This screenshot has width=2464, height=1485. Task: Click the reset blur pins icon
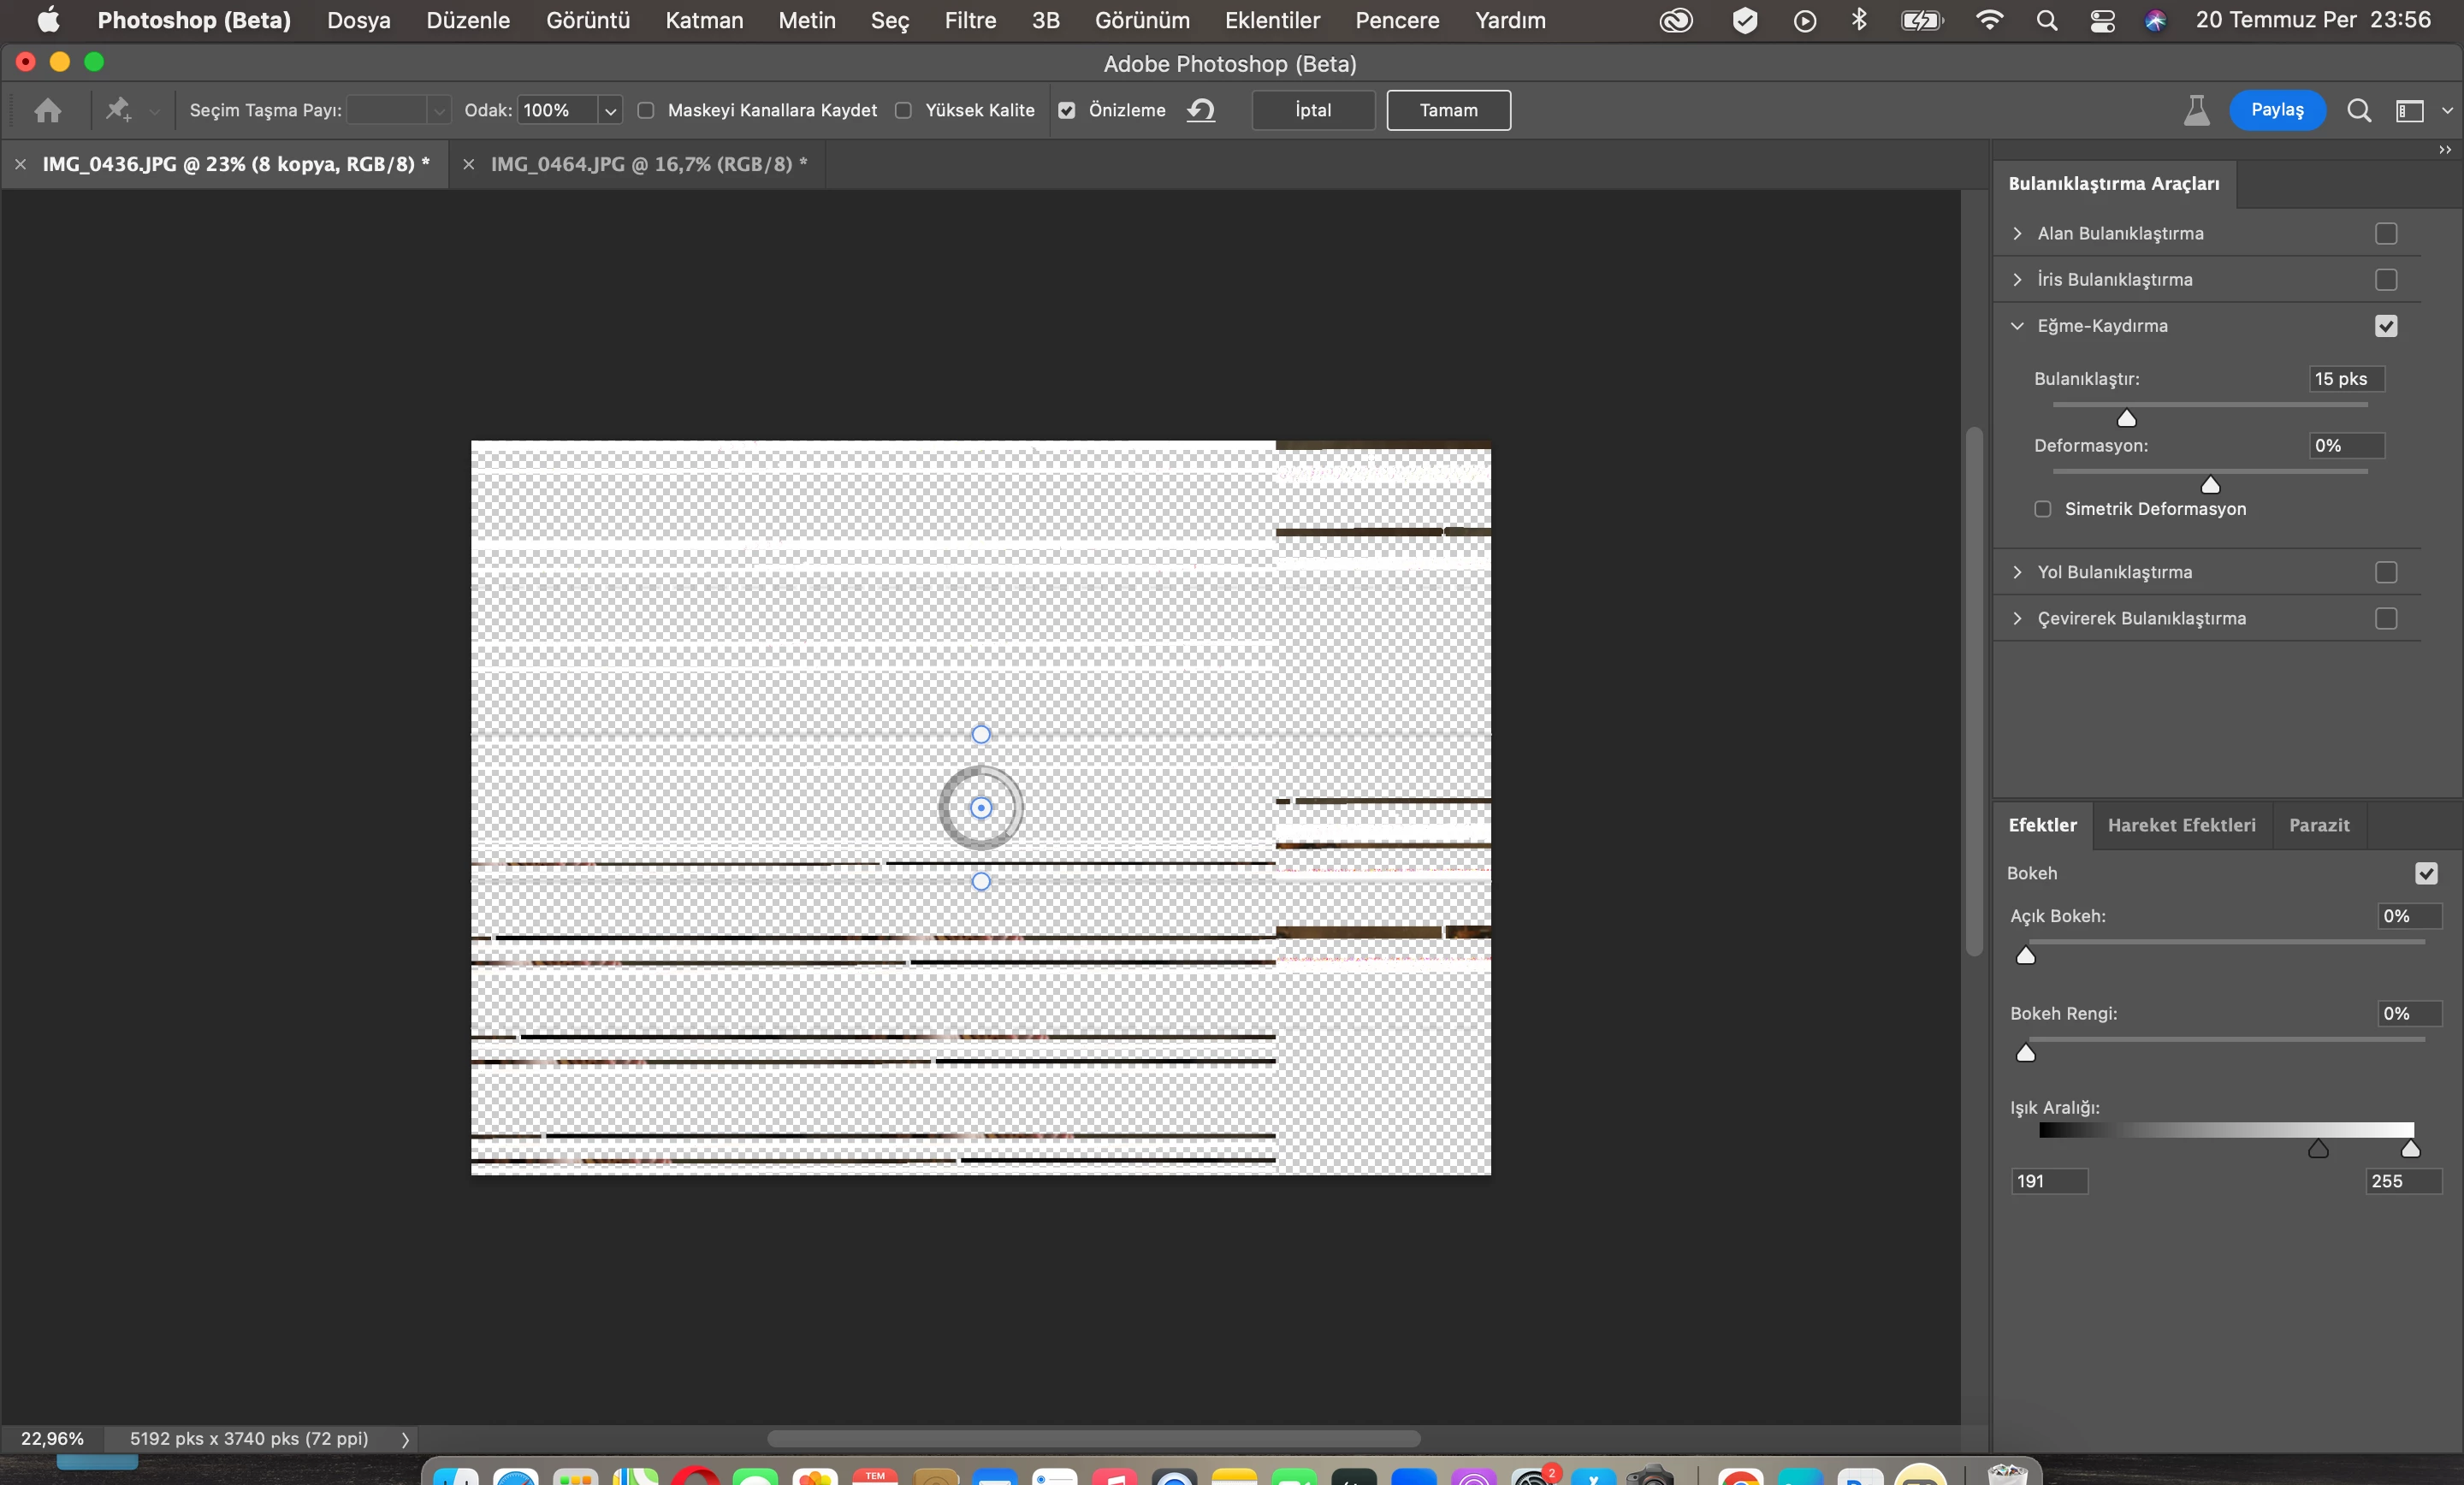point(1201,110)
